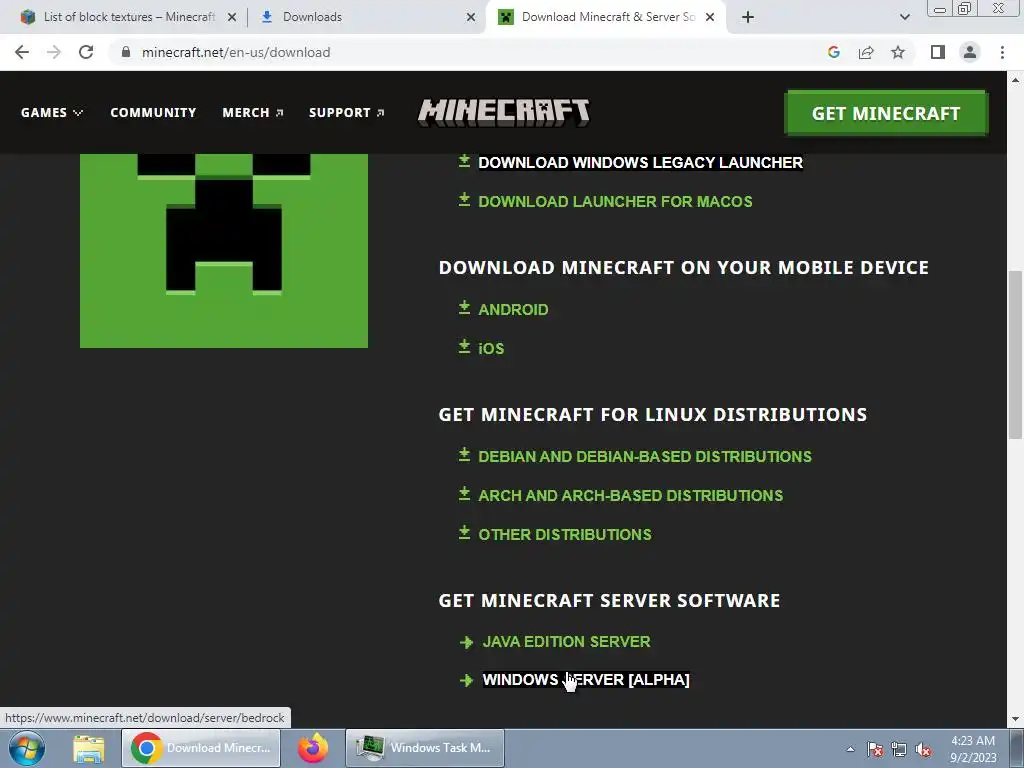This screenshot has width=1024, height=768.
Task: Close the Downloads tab
Action: [x=471, y=18]
